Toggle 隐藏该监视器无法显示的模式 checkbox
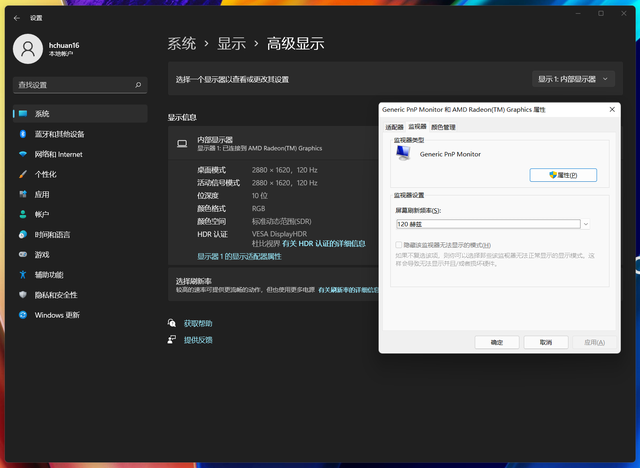The width and height of the screenshot is (640, 468). pyautogui.click(x=399, y=245)
